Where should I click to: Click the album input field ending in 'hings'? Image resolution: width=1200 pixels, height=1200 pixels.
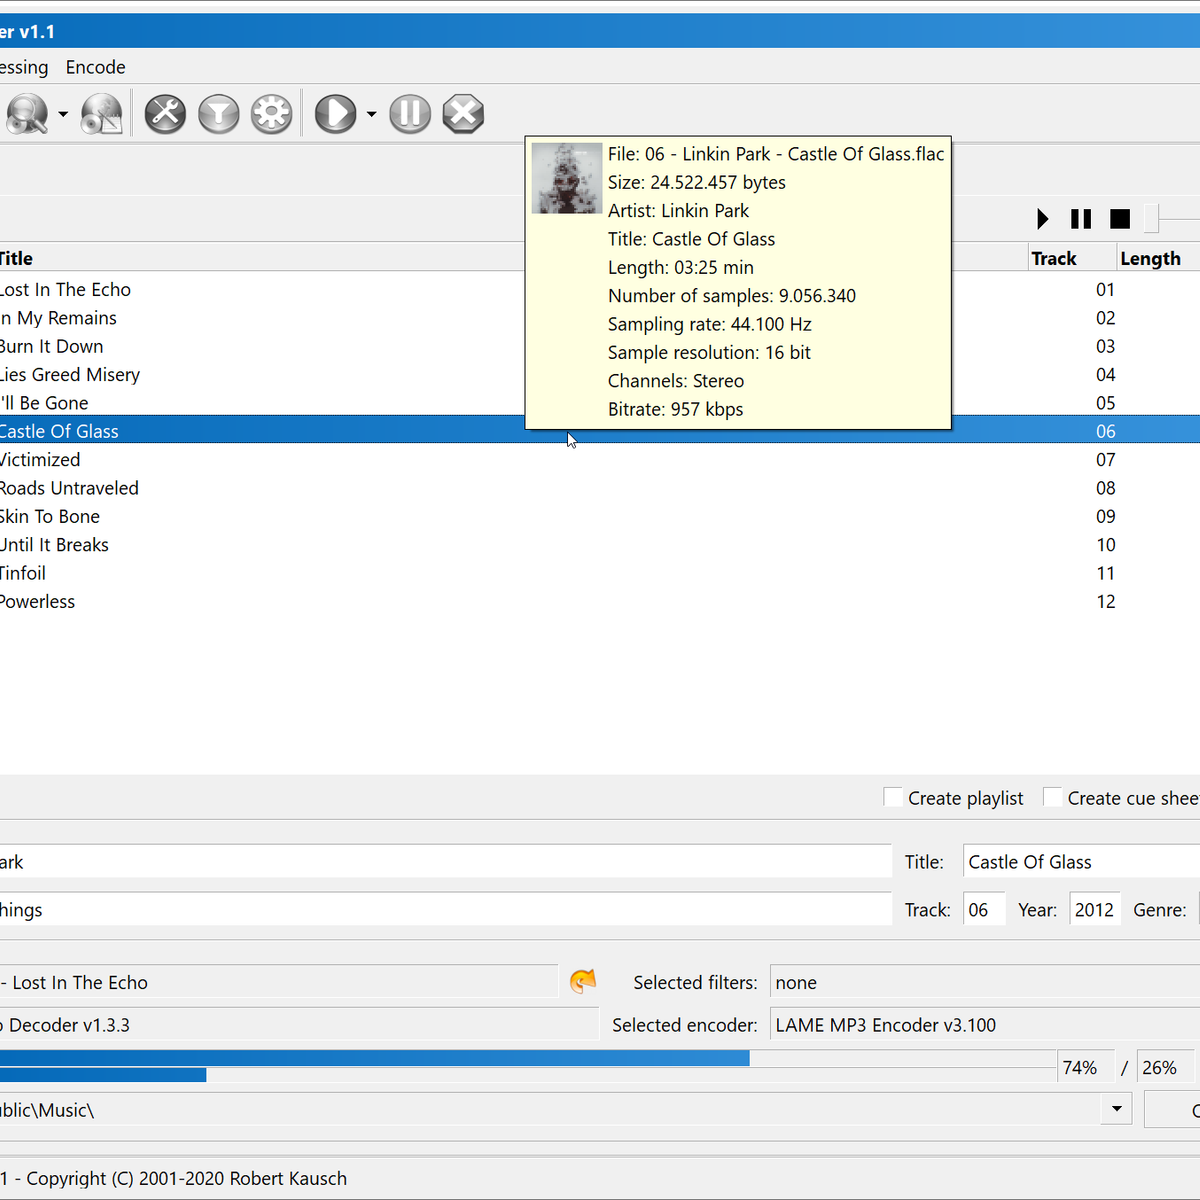pos(445,910)
